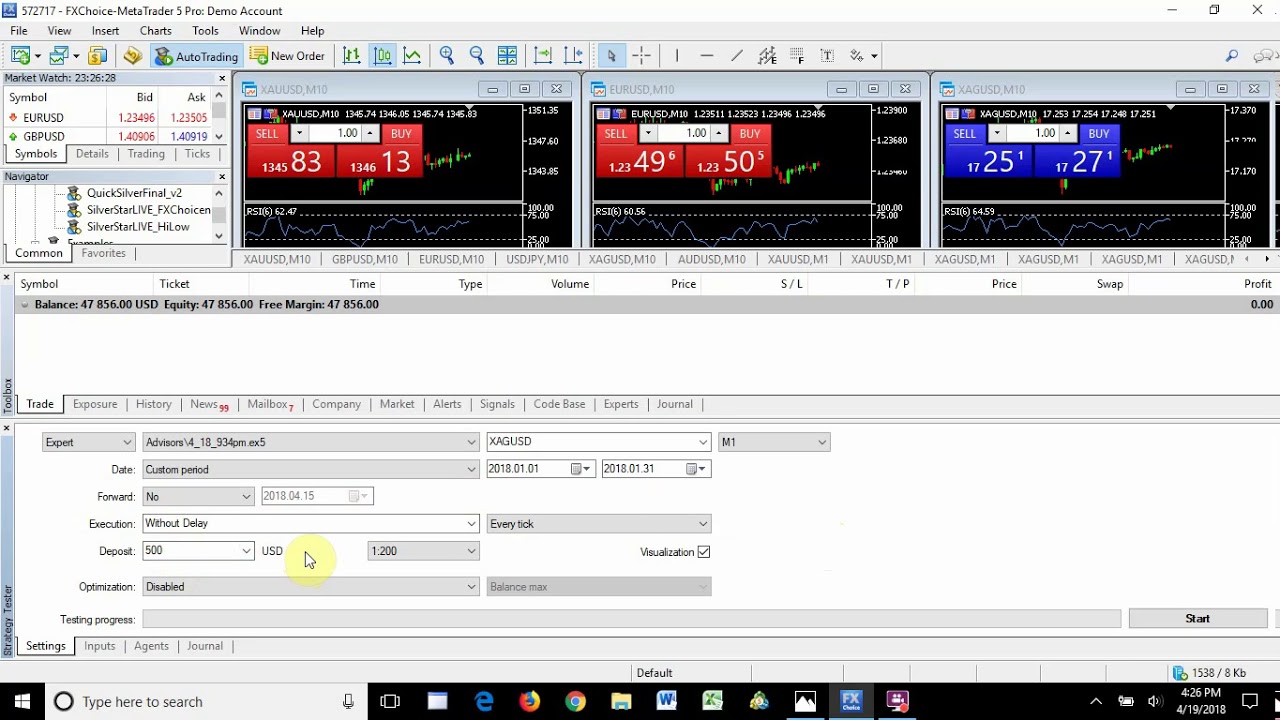Viewport: 1280px width, 720px height.
Task: Open the Custom period date dropdown
Action: pos(311,469)
